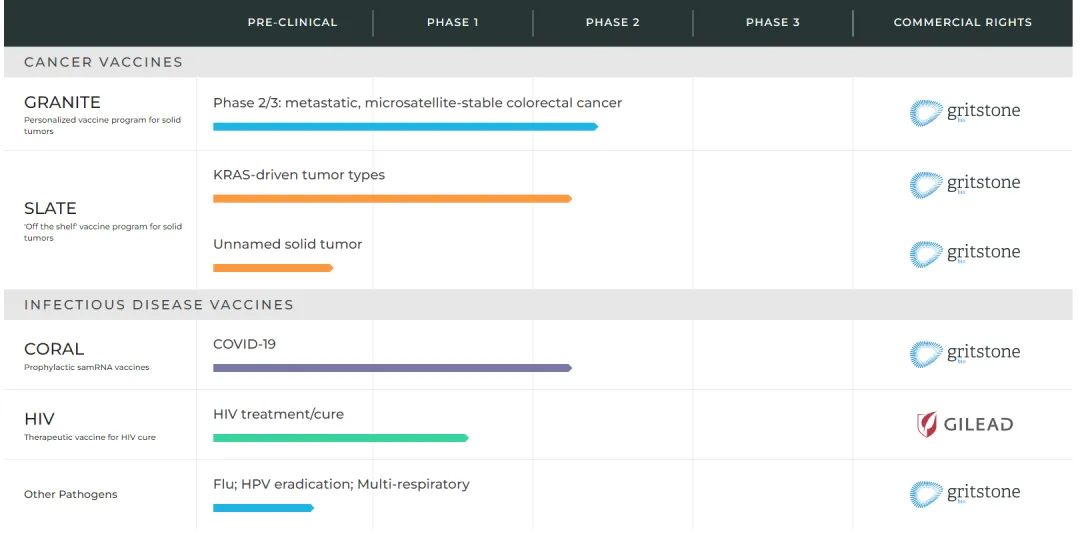Click the Commercial Rights column header
Image resolution: width=1080 pixels, height=544 pixels.
tap(962, 22)
